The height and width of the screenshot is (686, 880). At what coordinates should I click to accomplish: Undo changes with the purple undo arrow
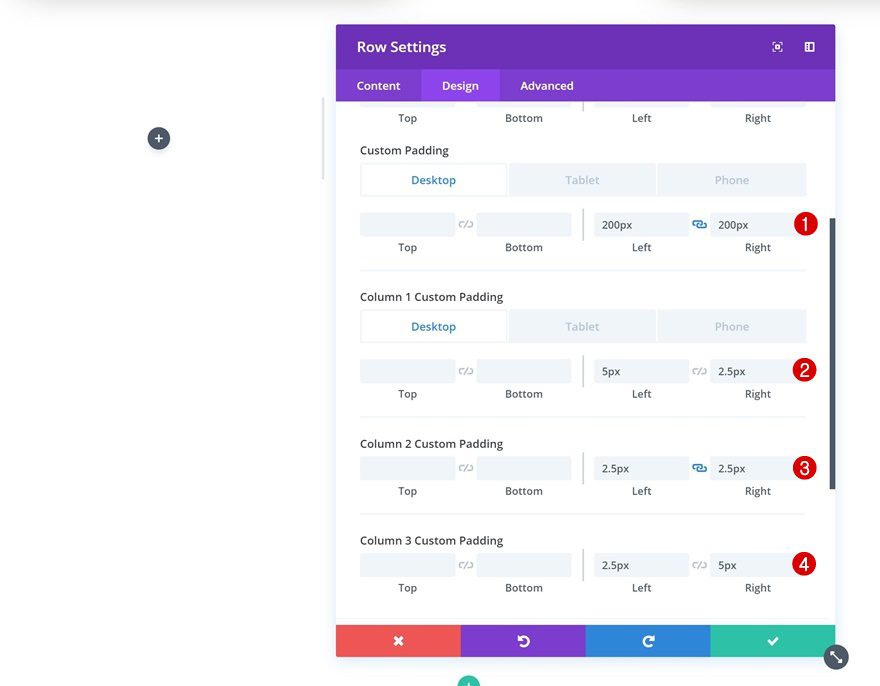click(x=523, y=640)
